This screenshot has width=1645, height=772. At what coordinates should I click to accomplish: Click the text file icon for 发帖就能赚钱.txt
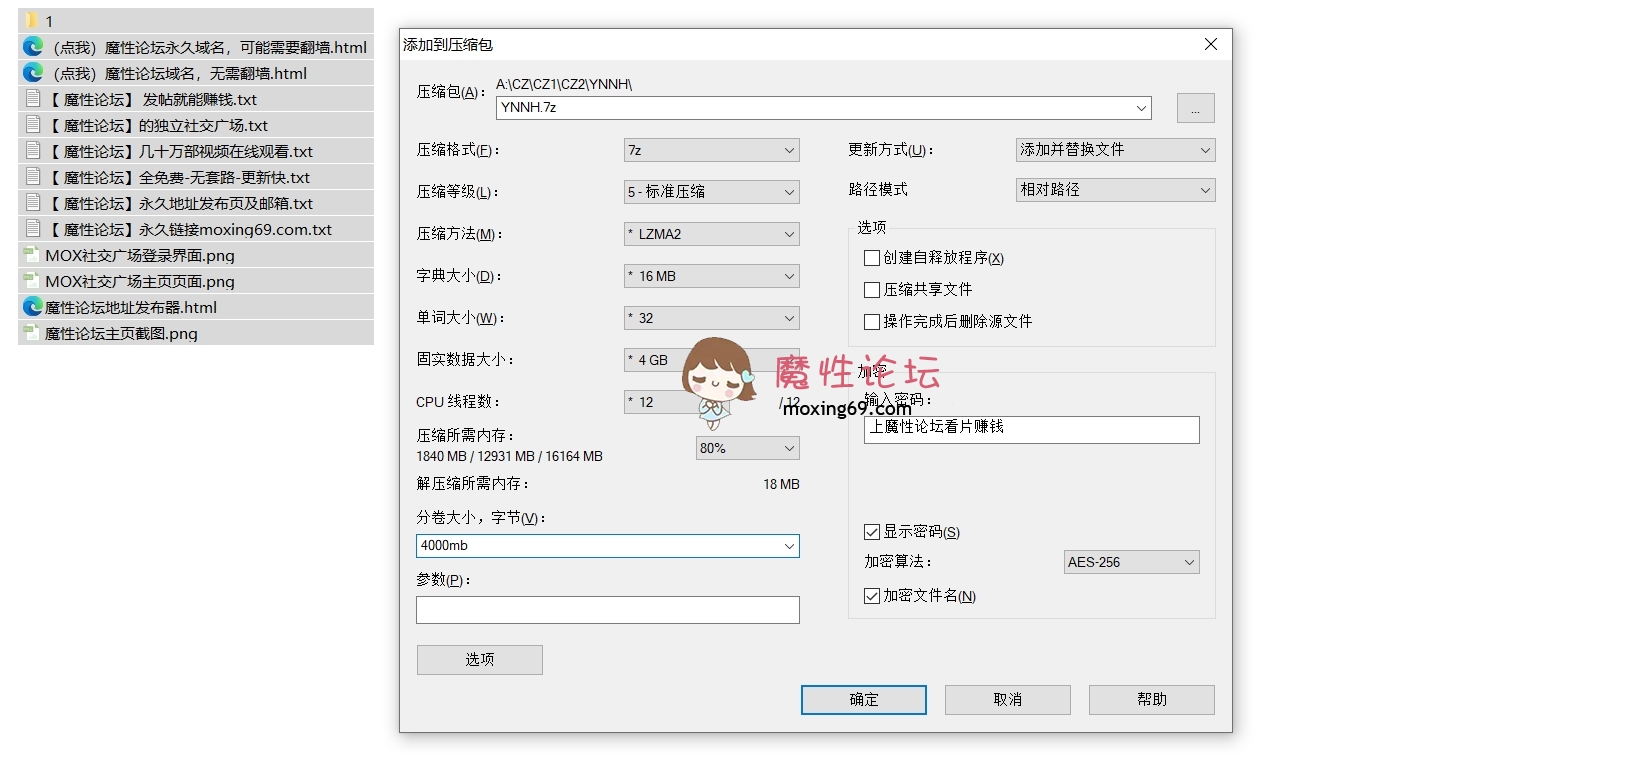pyautogui.click(x=33, y=99)
